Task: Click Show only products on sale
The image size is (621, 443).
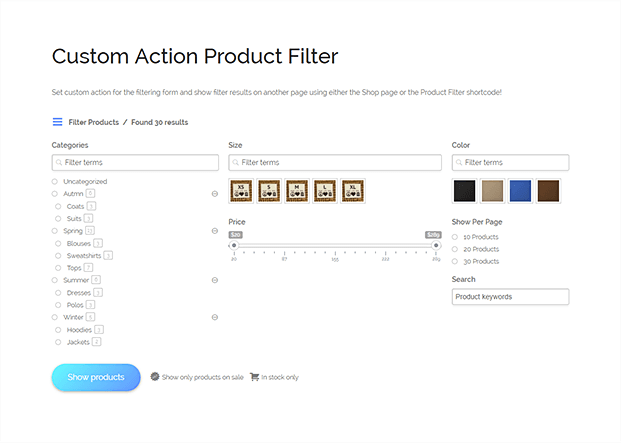Action: (202, 377)
